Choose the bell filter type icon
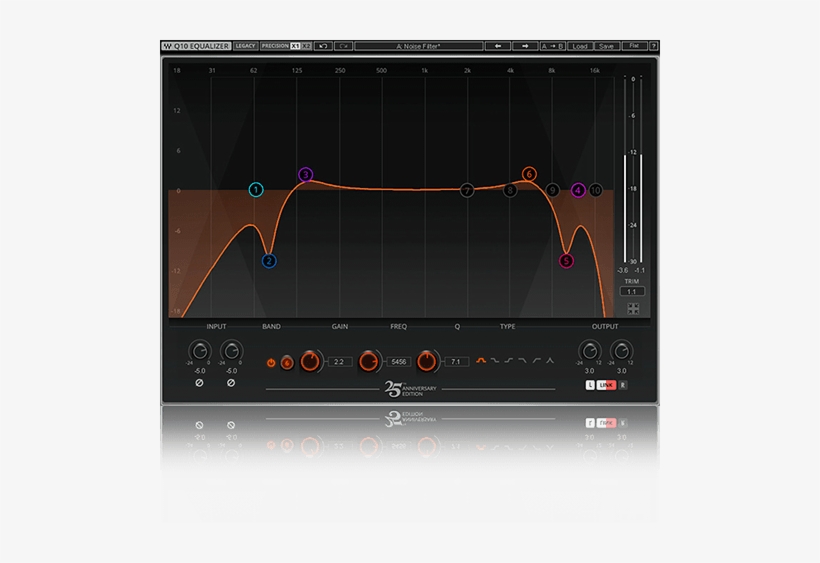This screenshot has width=820, height=563. coord(481,361)
